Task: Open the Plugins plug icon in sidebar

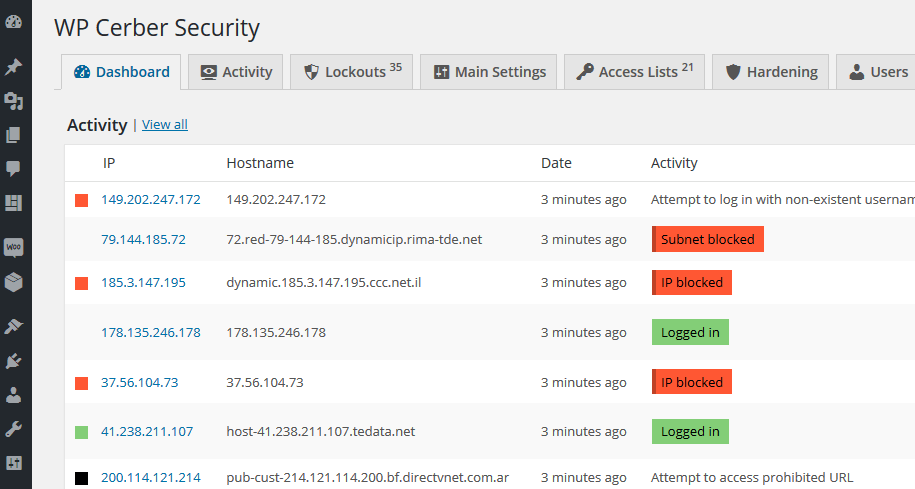Action: click(x=13, y=361)
